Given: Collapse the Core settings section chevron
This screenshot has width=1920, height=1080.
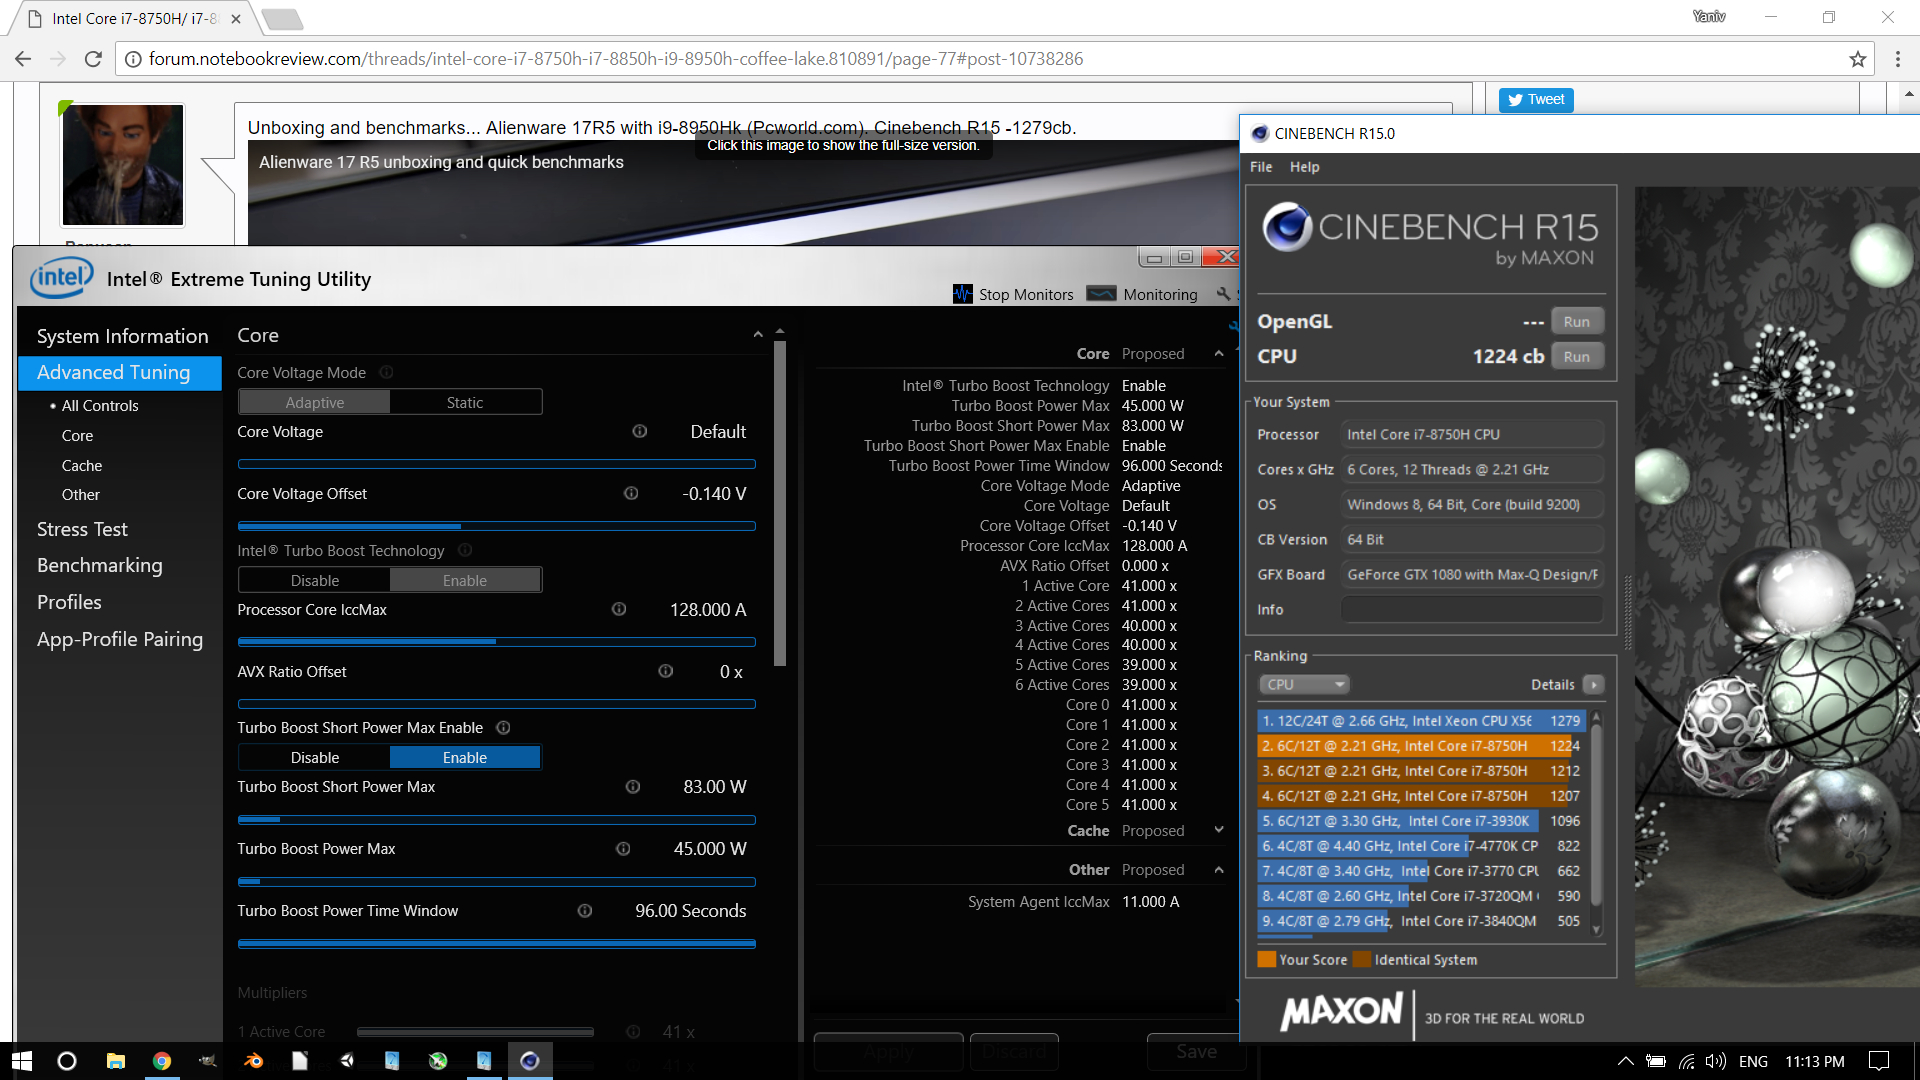Looking at the screenshot, I should tap(758, 335).
